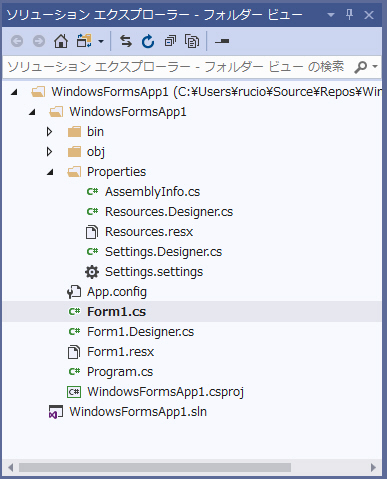
Task: Show all files icon
Action: tap(192, 41)
